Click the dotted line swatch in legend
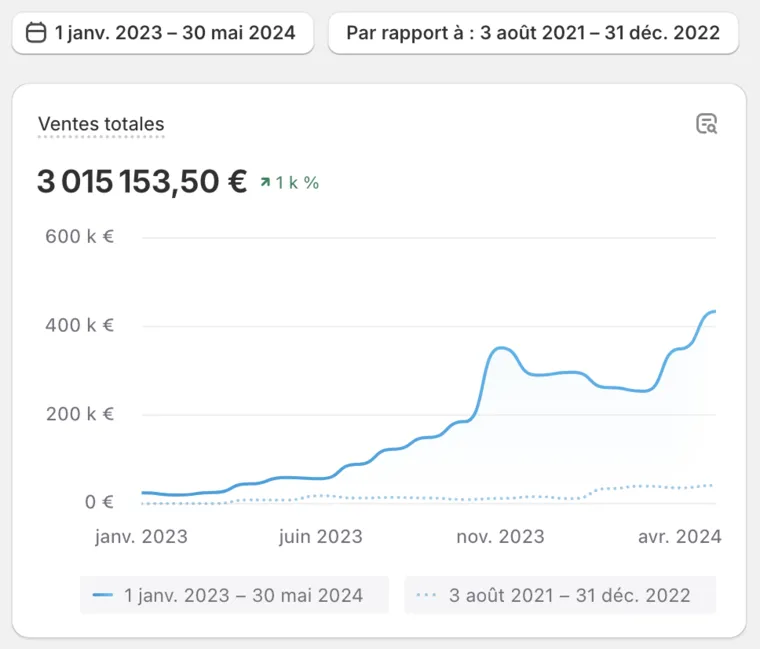 tap(427, 595)
